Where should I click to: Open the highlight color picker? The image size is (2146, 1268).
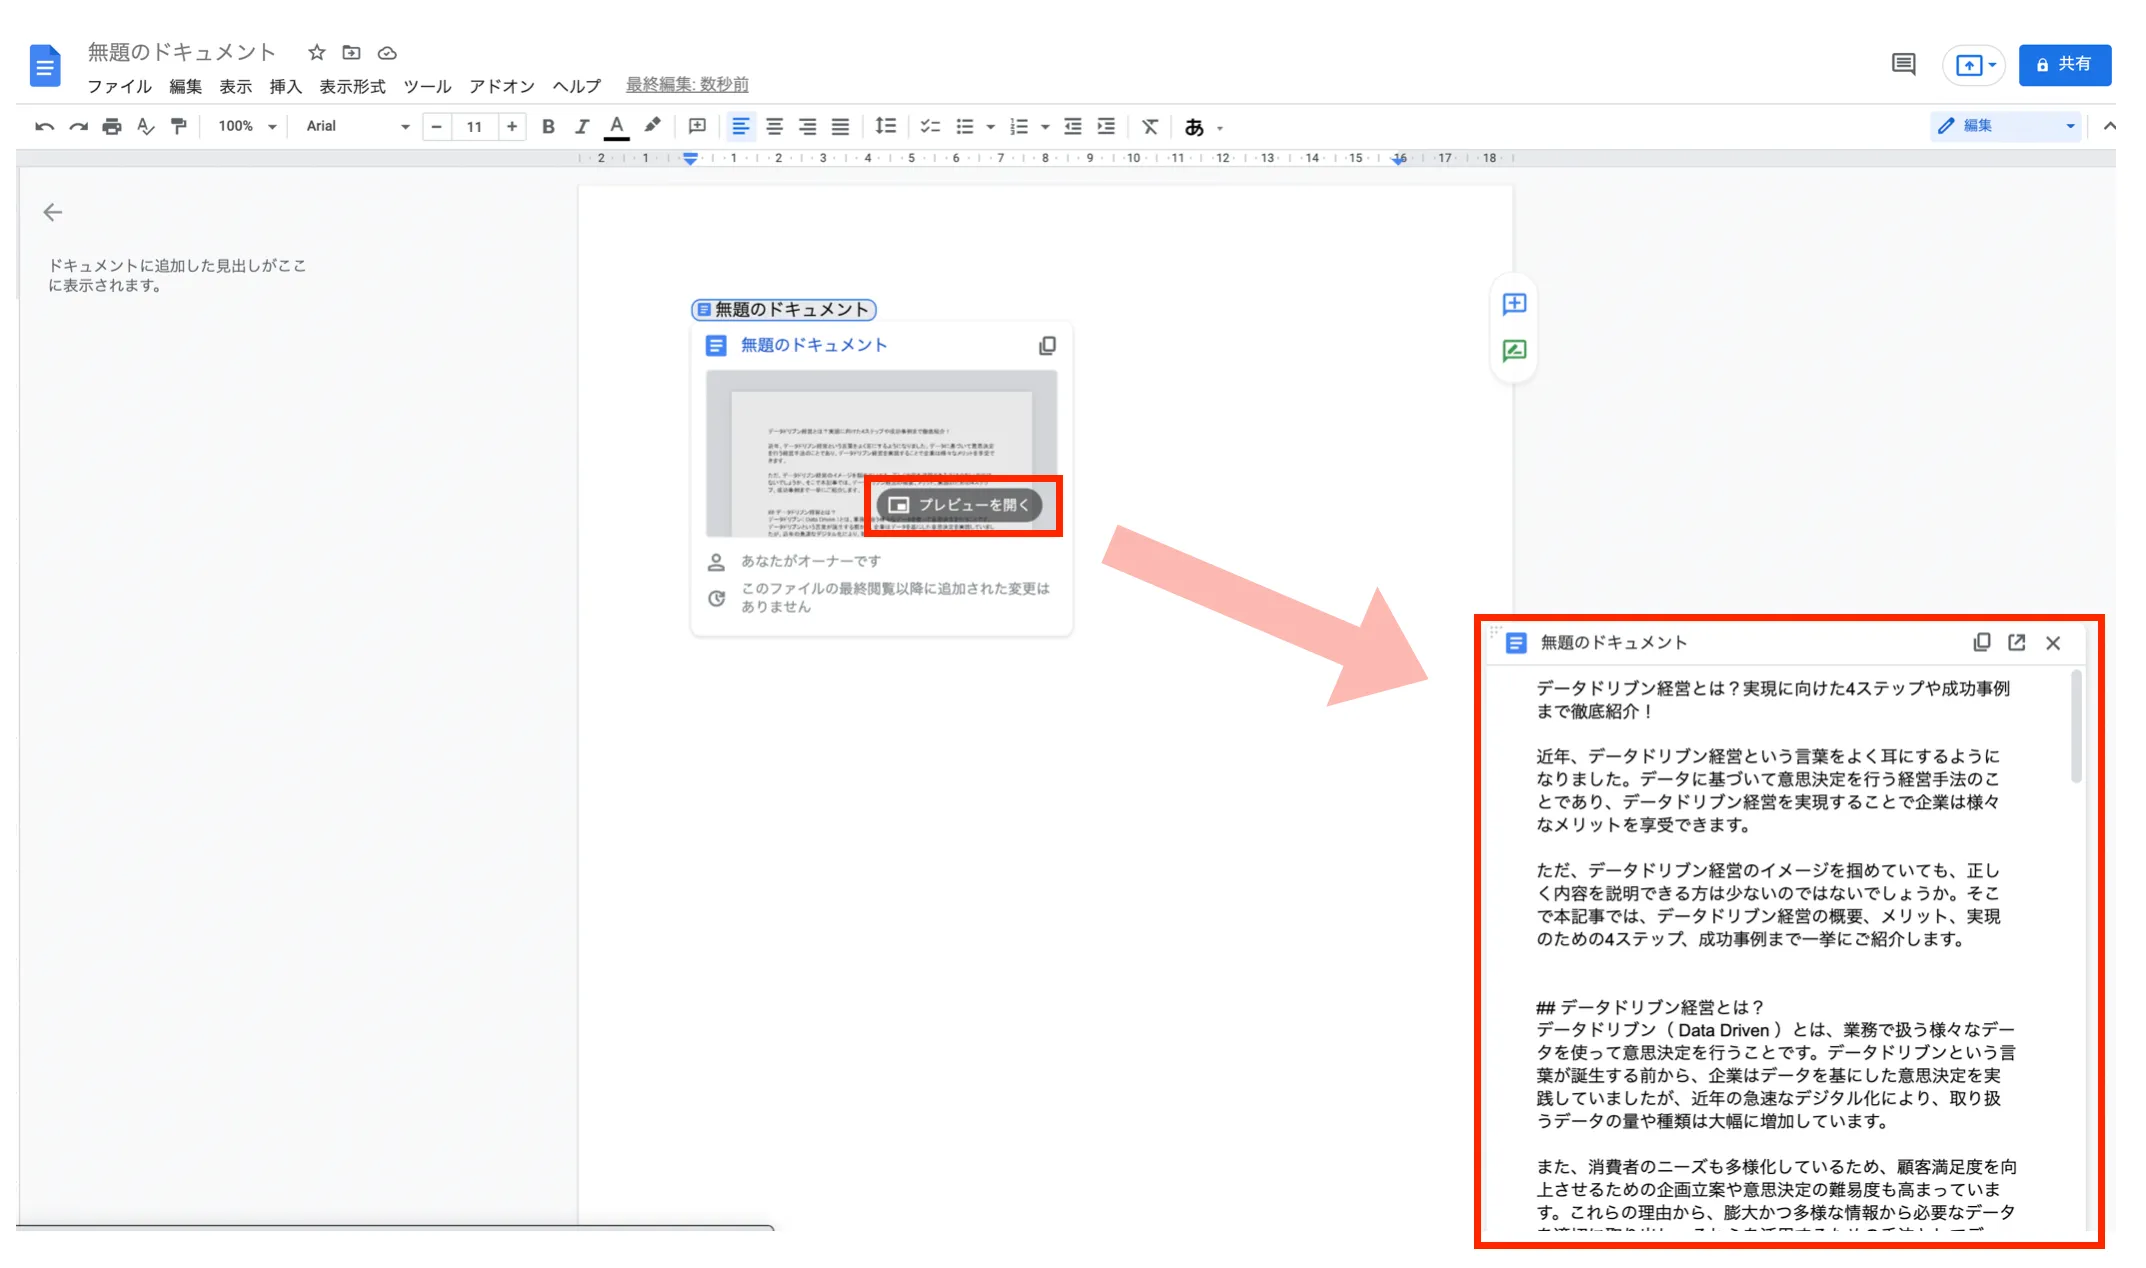pyautogui.click(x=652, y=126)
